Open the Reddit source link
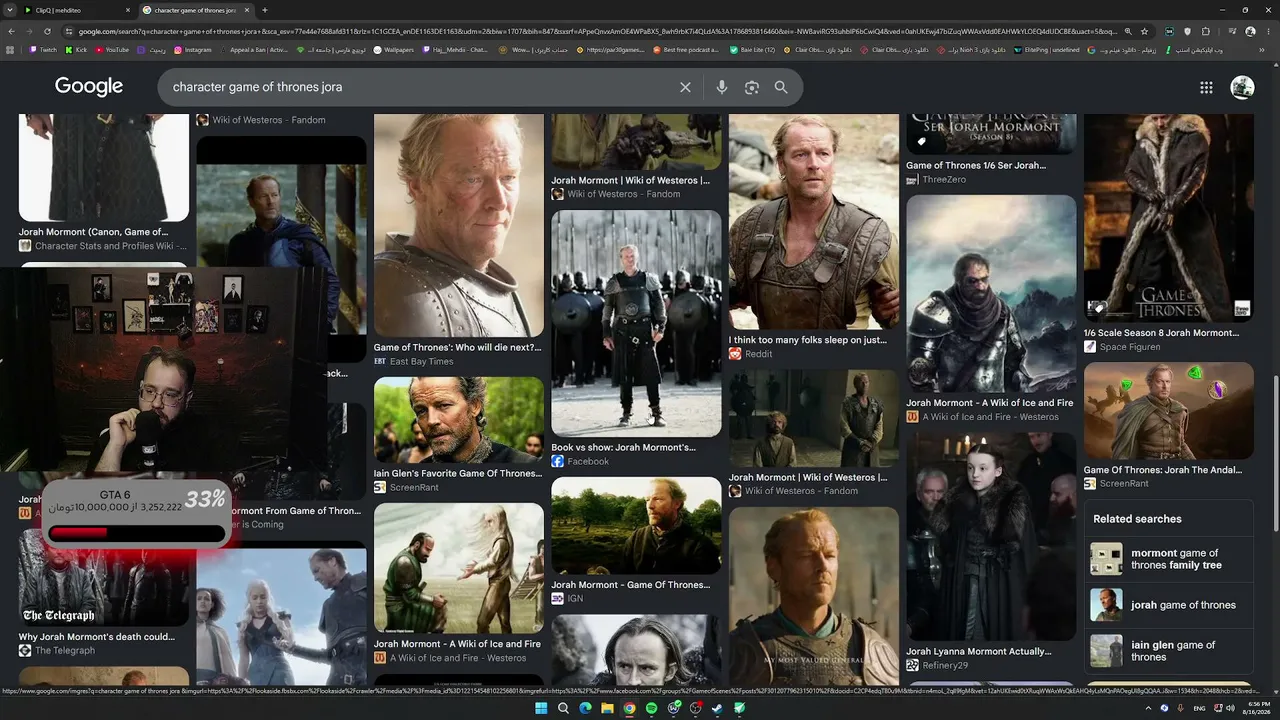Image resolution: width=1280 pixels, height=720 pixels. (750, 354)
